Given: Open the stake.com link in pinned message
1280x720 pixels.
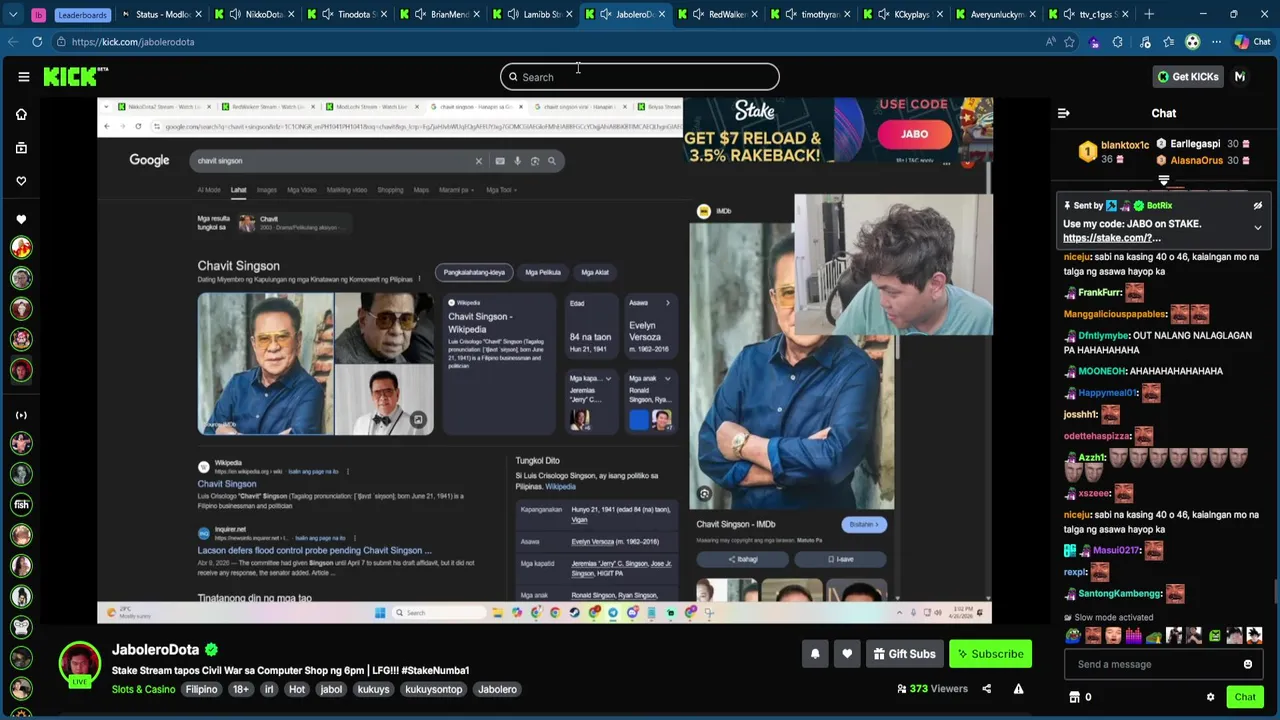Looking at the screenshot, I should 1112,238.
